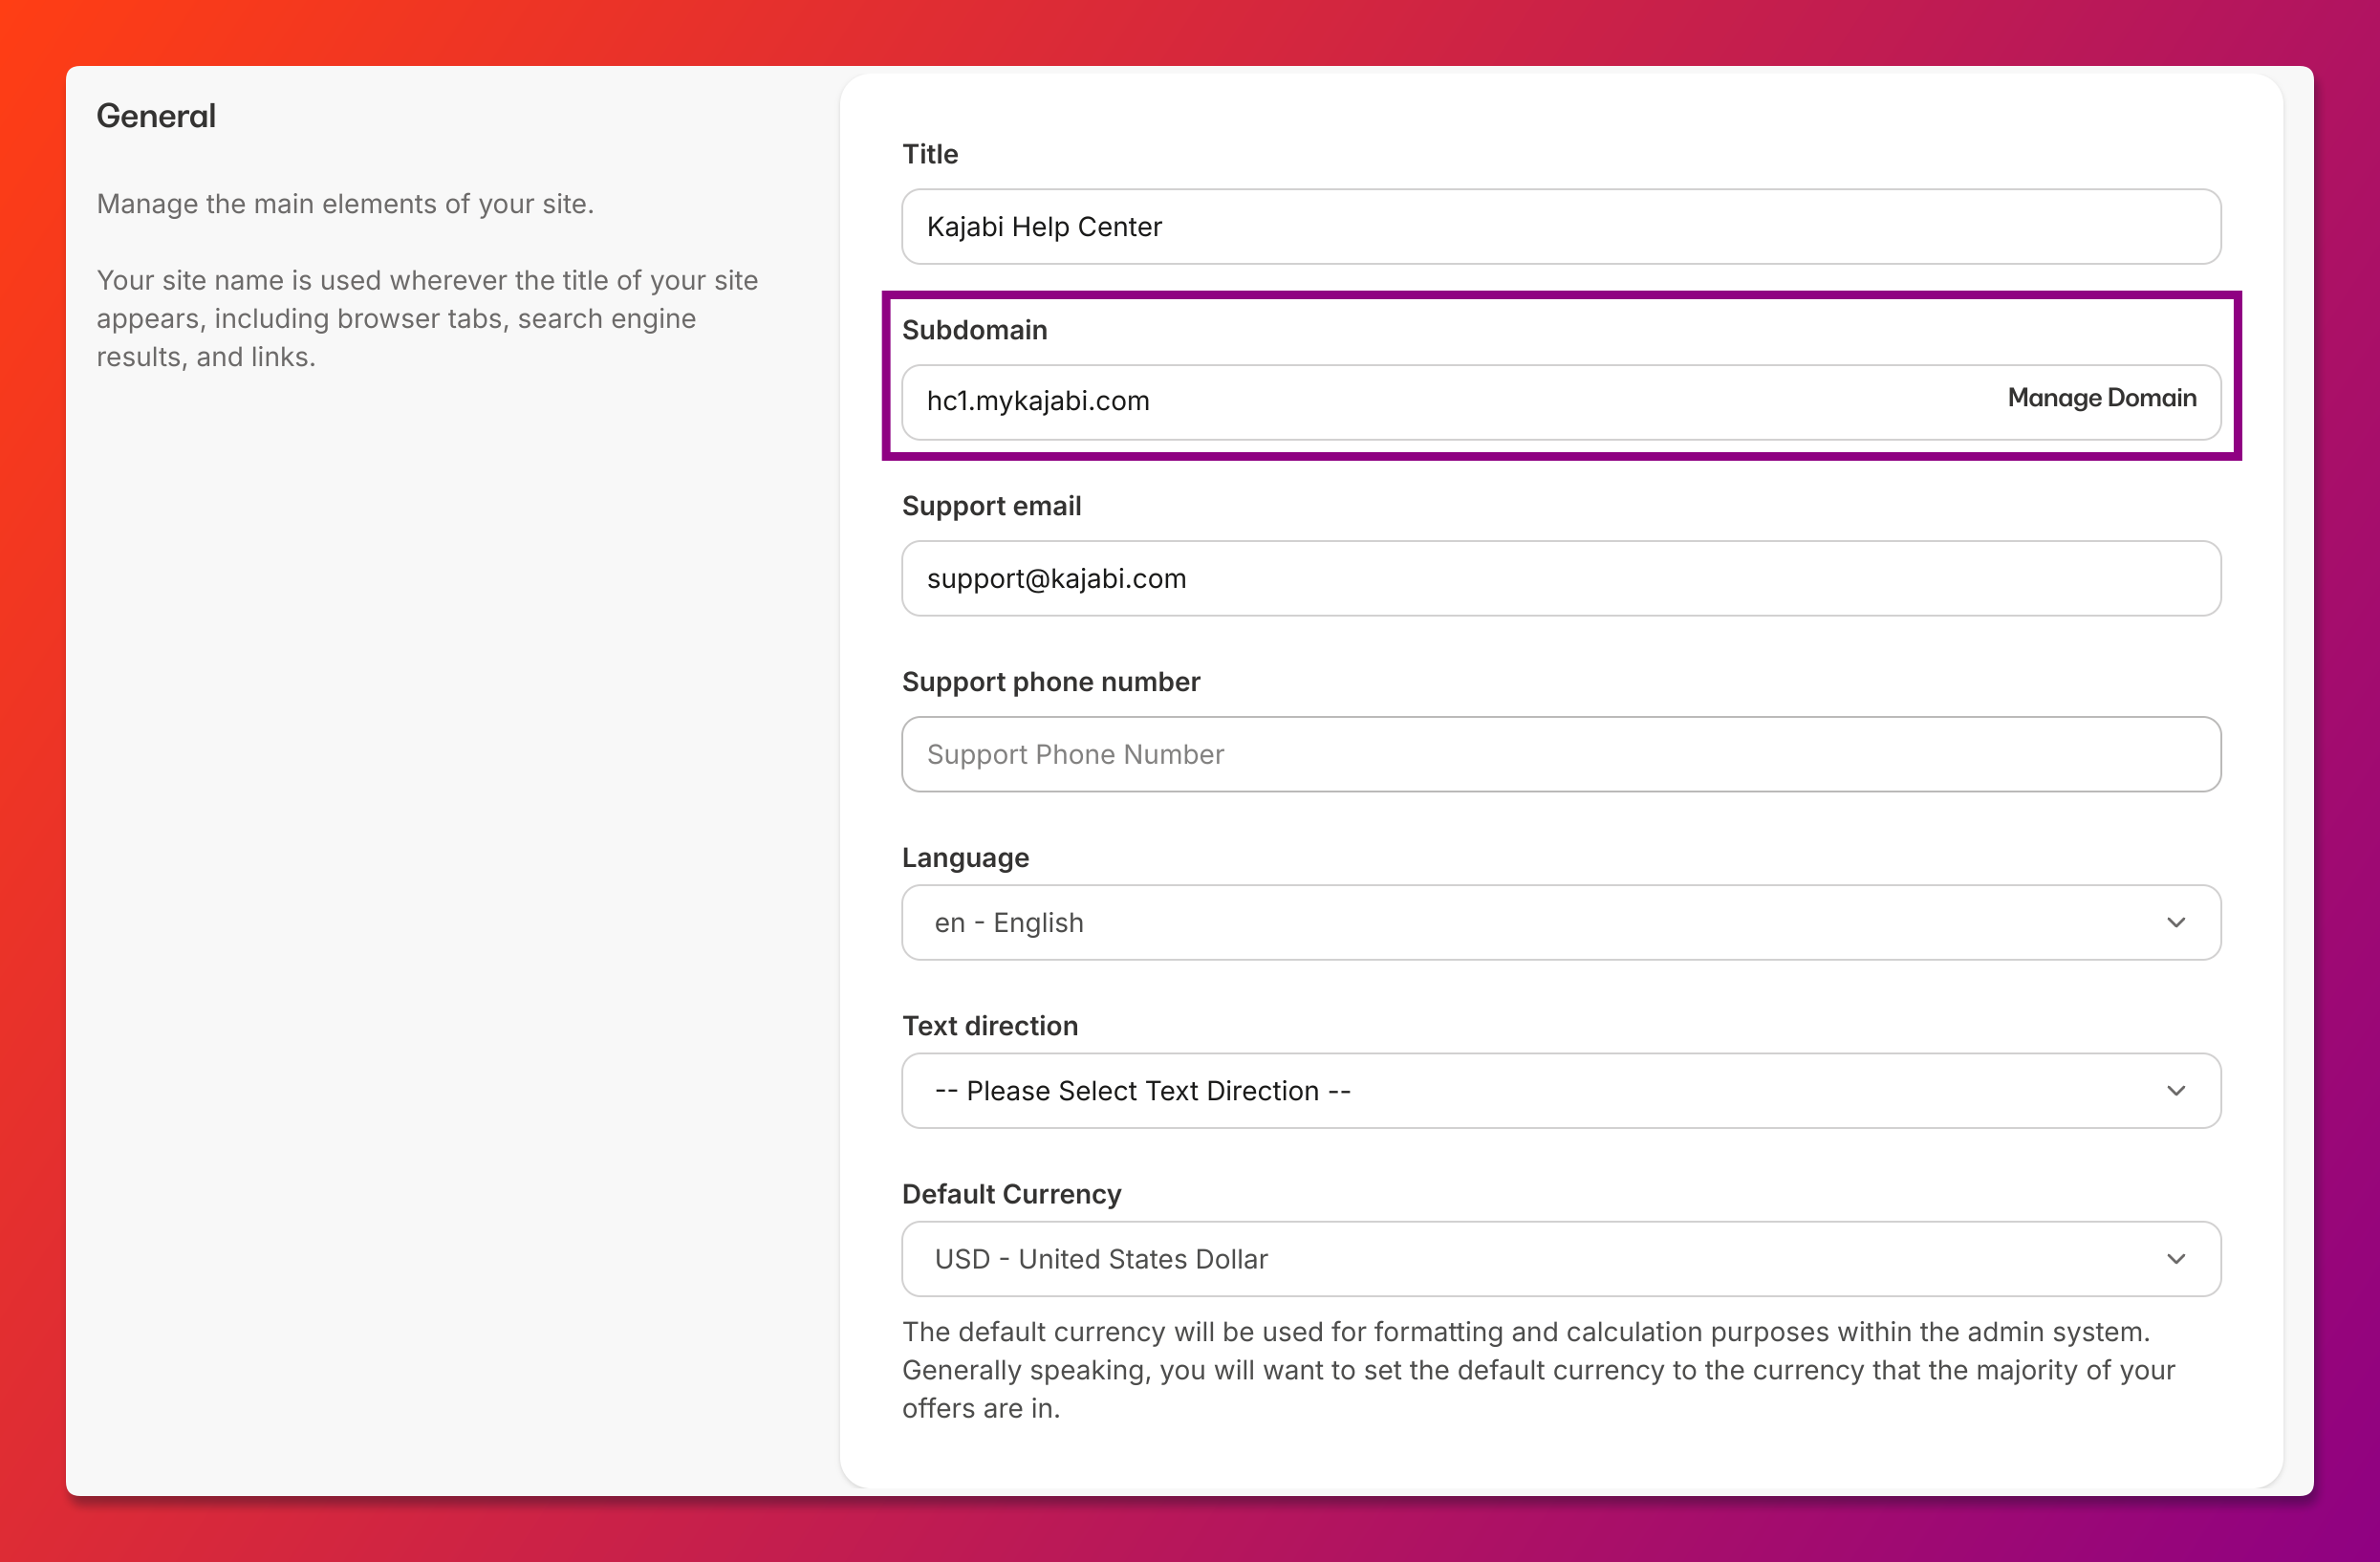Screen dimensions: 2380x1562
Task: Click the Title input field
Action: coord(1561,227)
